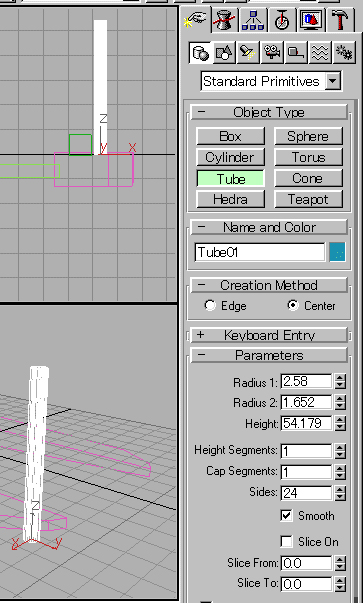363x603 pixels.
Task: Click the Hedra primitive button
Action: coord(230,199)
